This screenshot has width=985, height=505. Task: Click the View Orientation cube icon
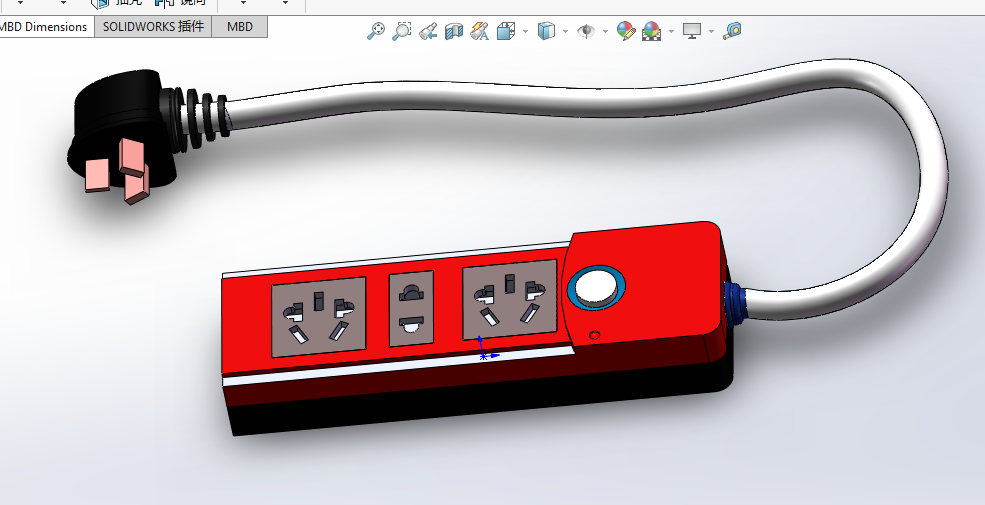(506, 31)
